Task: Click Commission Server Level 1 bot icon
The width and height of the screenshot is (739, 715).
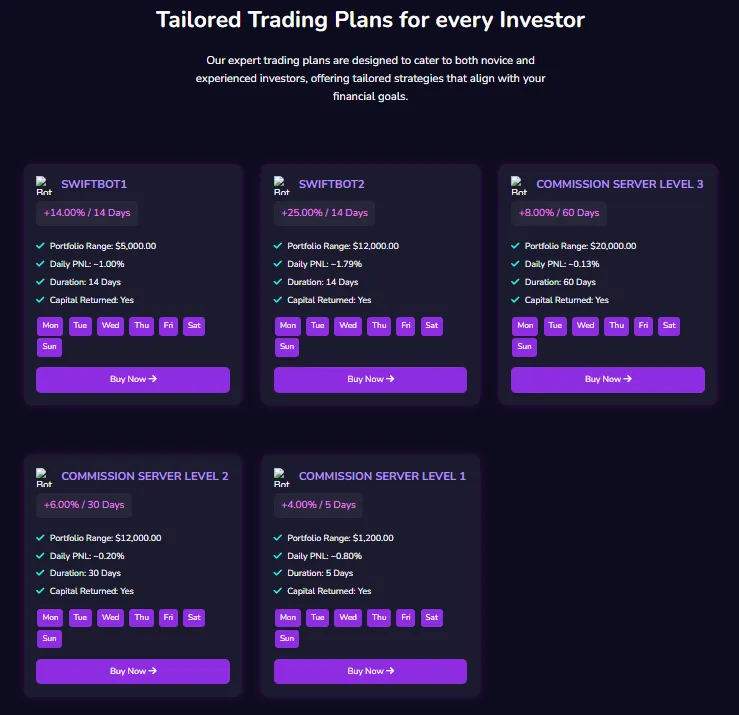Action: click(x=282, y=477)
